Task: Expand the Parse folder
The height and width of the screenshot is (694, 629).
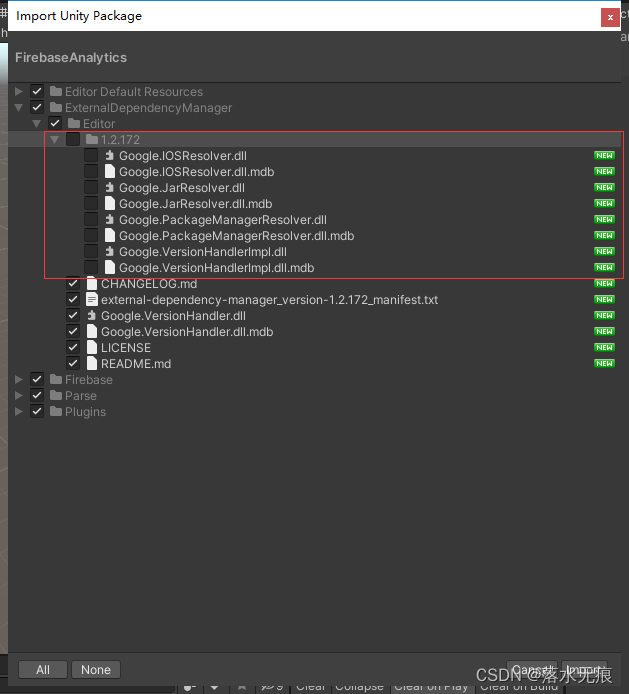Action: point(19,395)
